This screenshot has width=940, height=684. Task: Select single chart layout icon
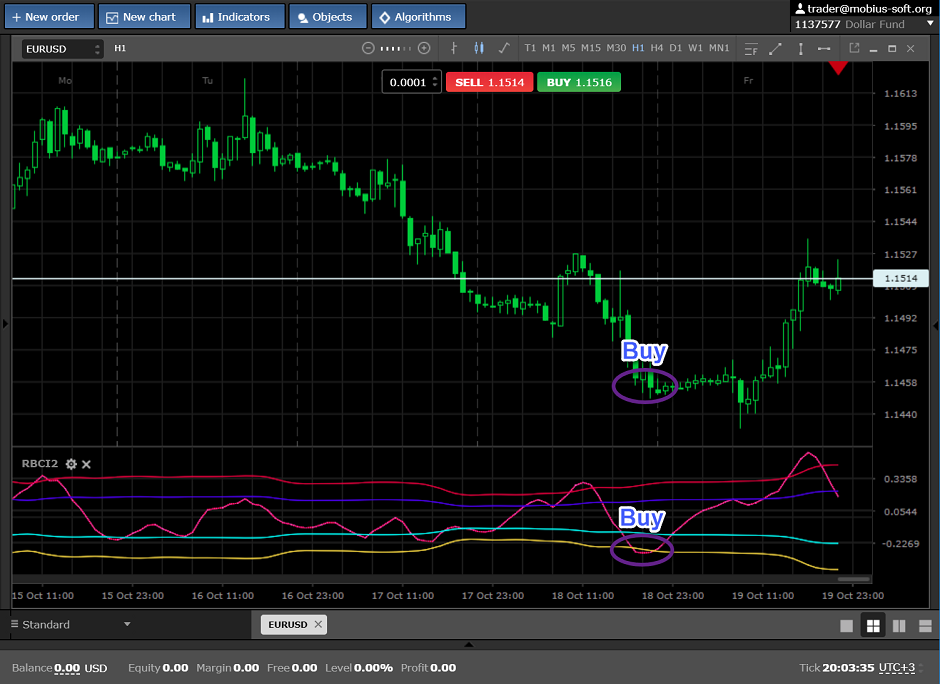tap(846, 626)
